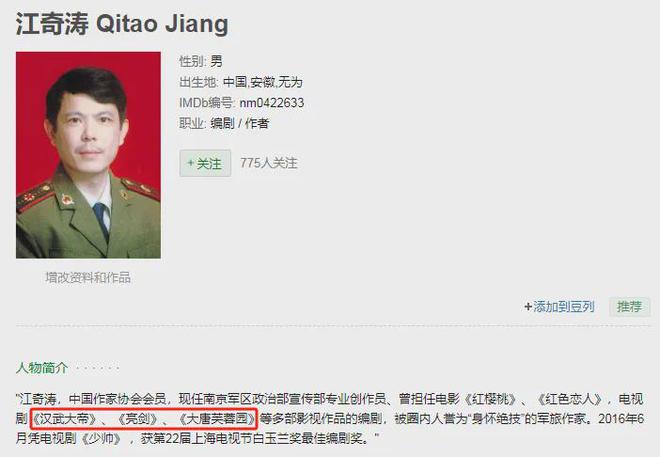Click the 江奇涛 Qitao Jiang page title
The width and height of the screenshot is (660, 457).
[122, 24]
